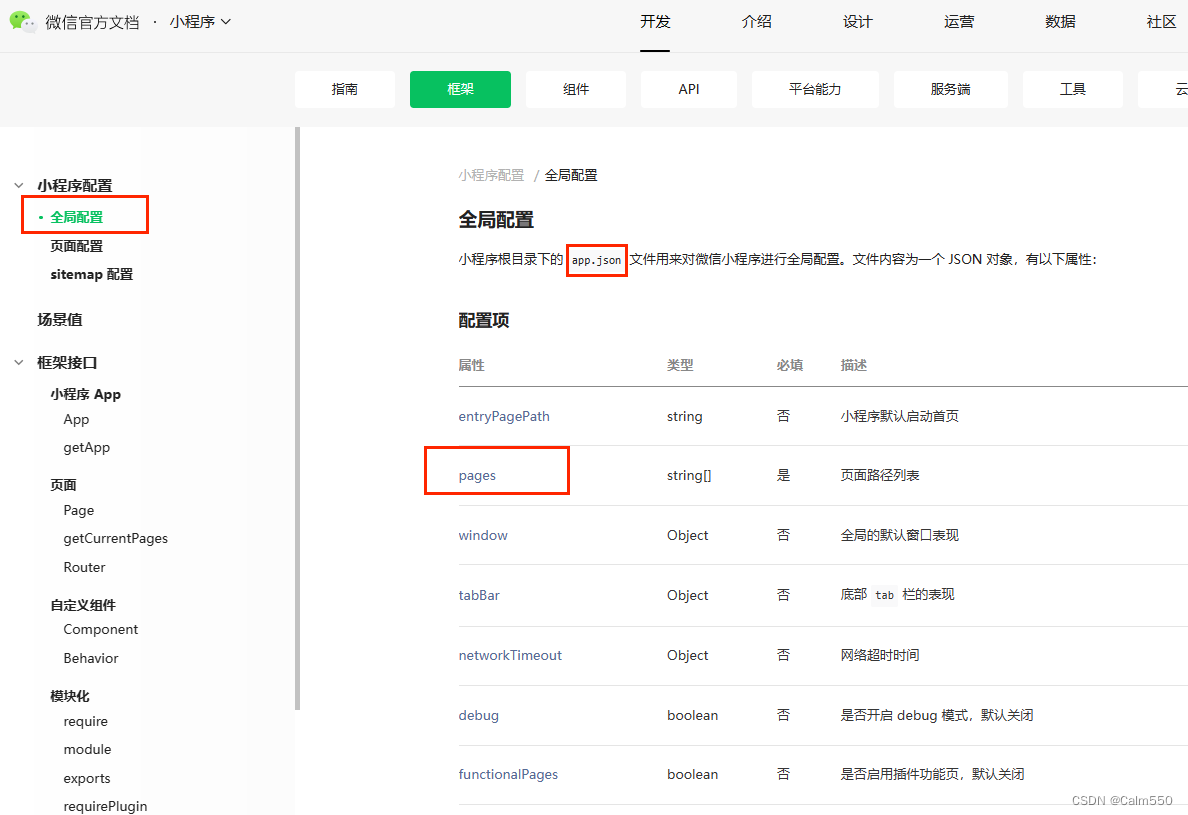Click the WeChat logo icon
Screen dimensions: 1188x815
pos(23,22)
